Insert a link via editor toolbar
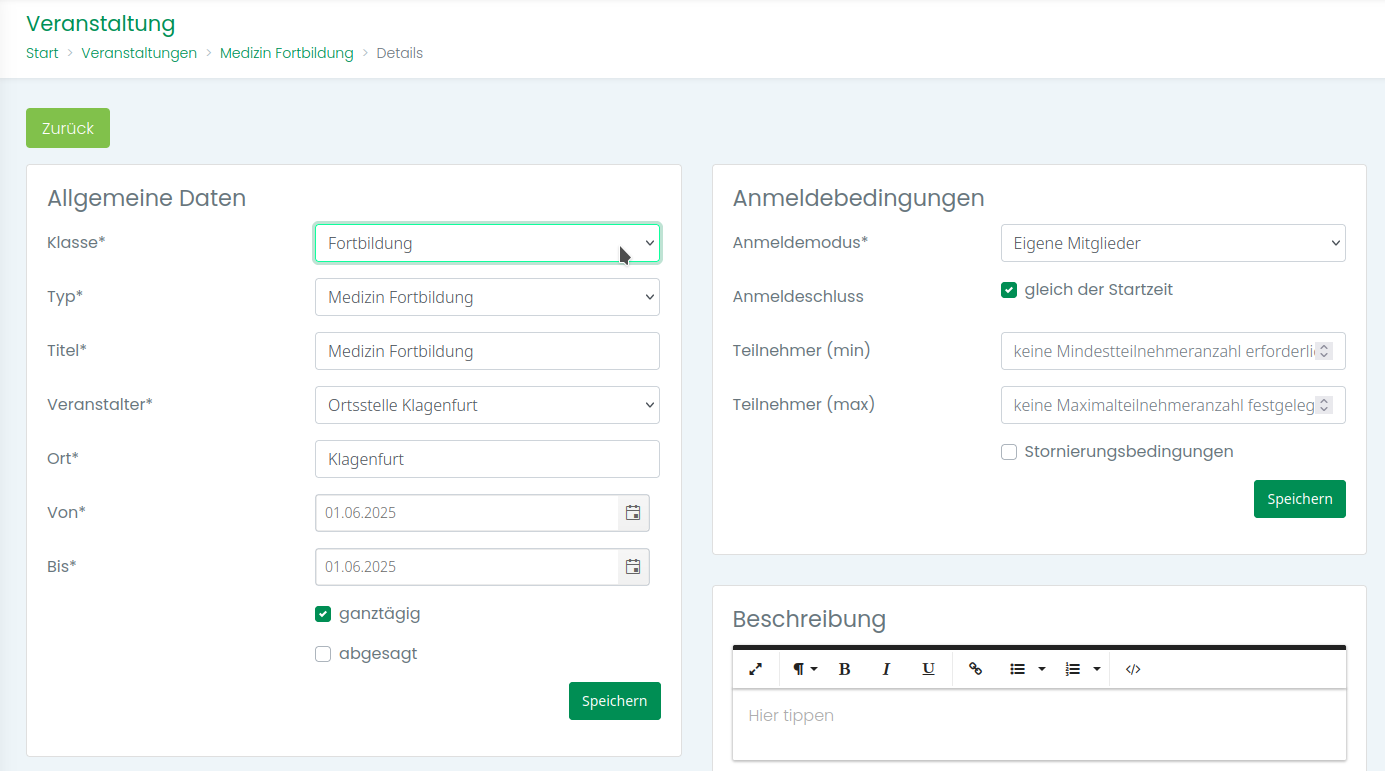 point(976,669)
